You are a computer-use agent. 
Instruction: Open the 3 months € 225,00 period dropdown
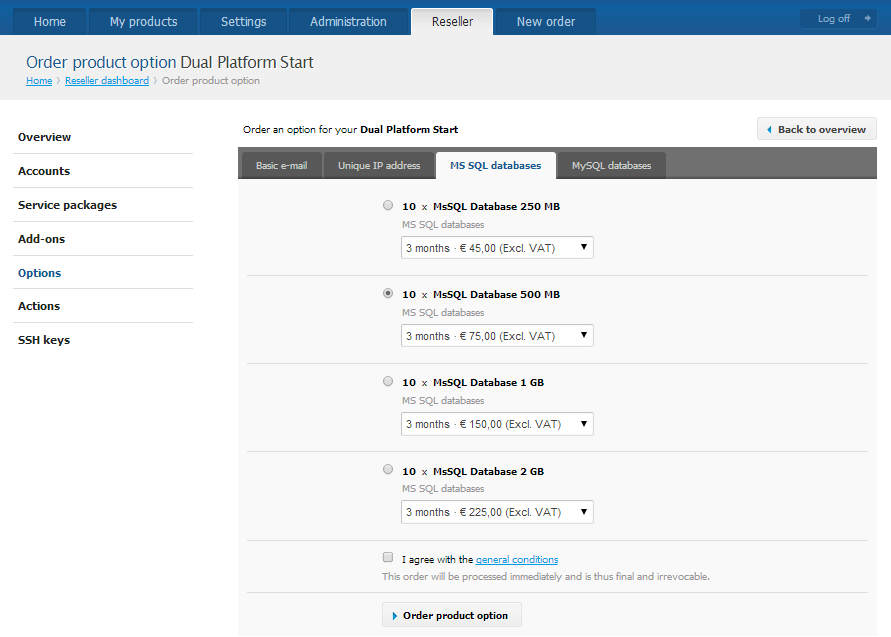pyautogui.click(x=497, y=512)
